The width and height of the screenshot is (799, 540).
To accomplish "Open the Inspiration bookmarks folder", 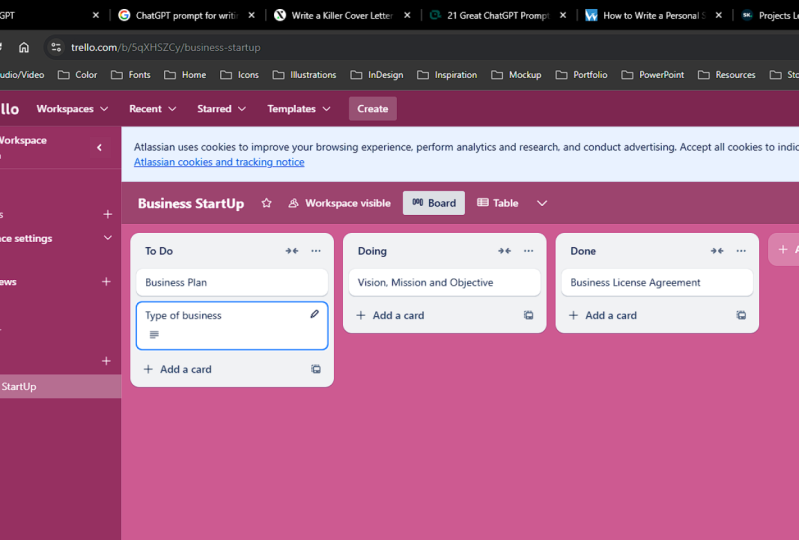I will tap(447, 75).
